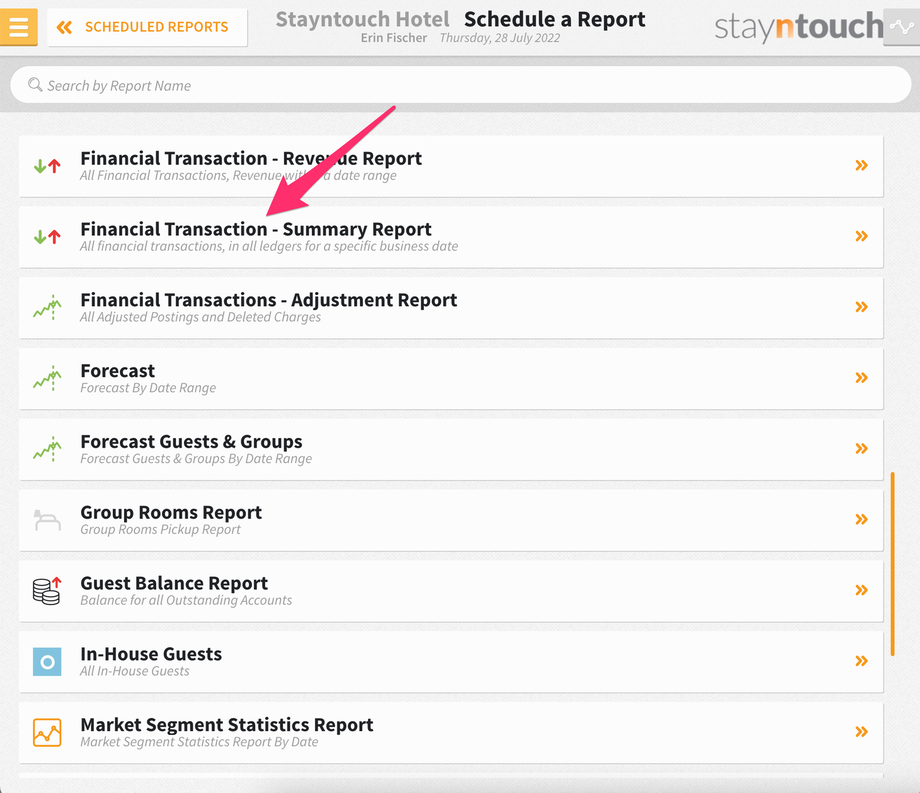Click the In-House Guests blue icon
920x793 pixels.
pyautogui.click(x=47, y=662)
